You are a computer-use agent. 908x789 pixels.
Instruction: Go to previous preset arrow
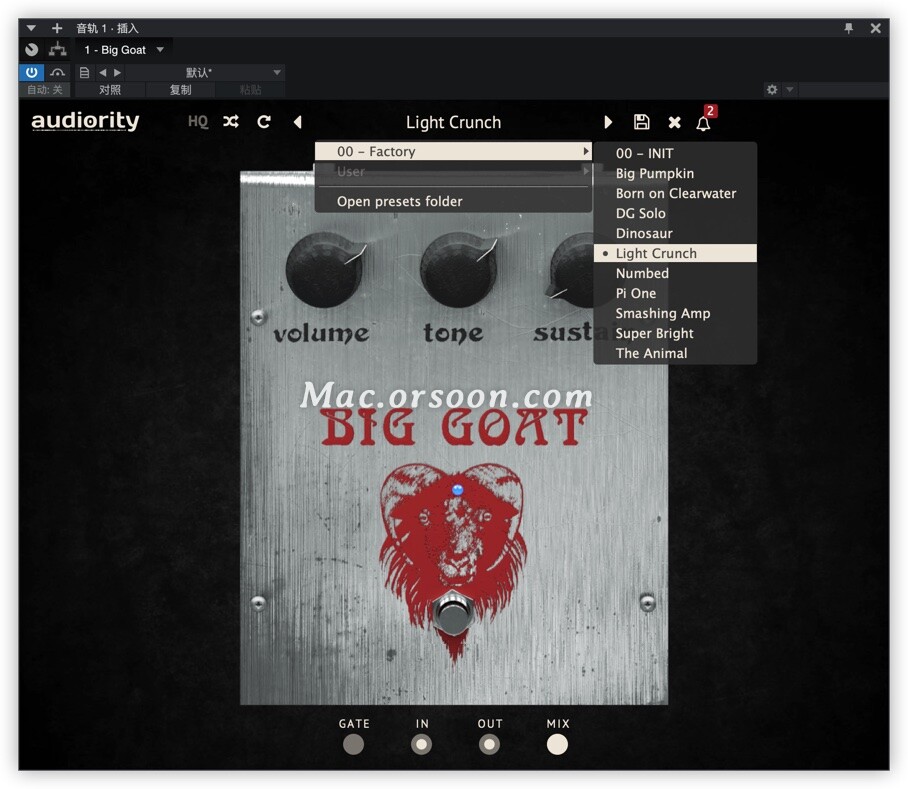pos(298,122)
